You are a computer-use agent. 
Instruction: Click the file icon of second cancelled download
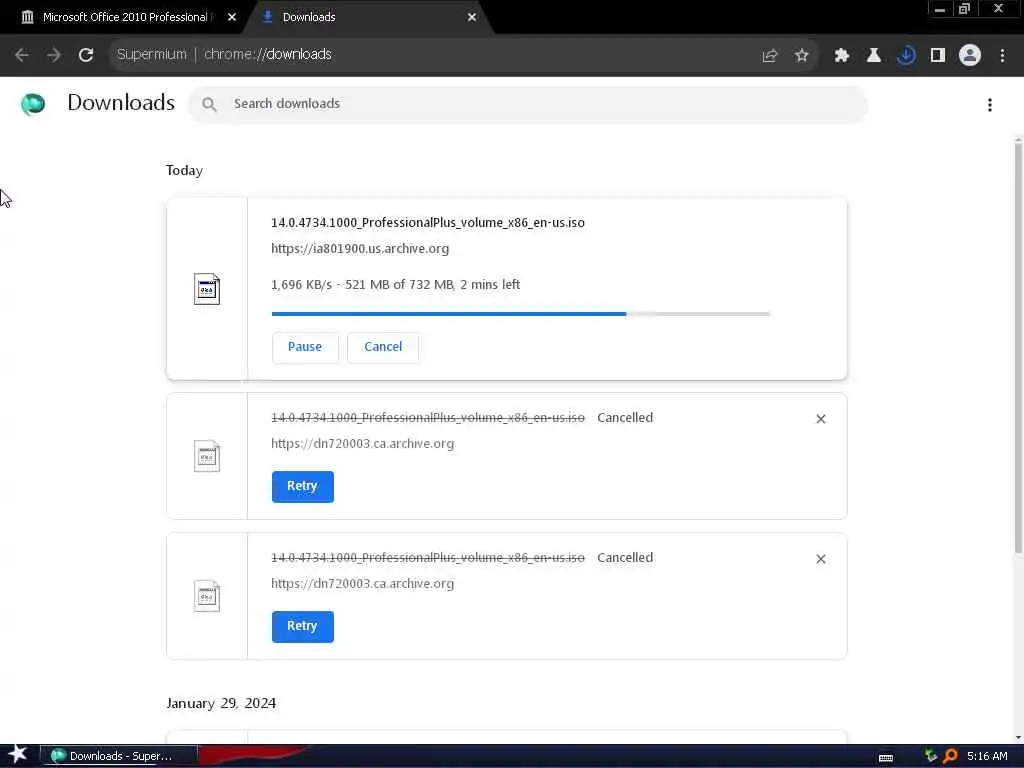[207, 596]
